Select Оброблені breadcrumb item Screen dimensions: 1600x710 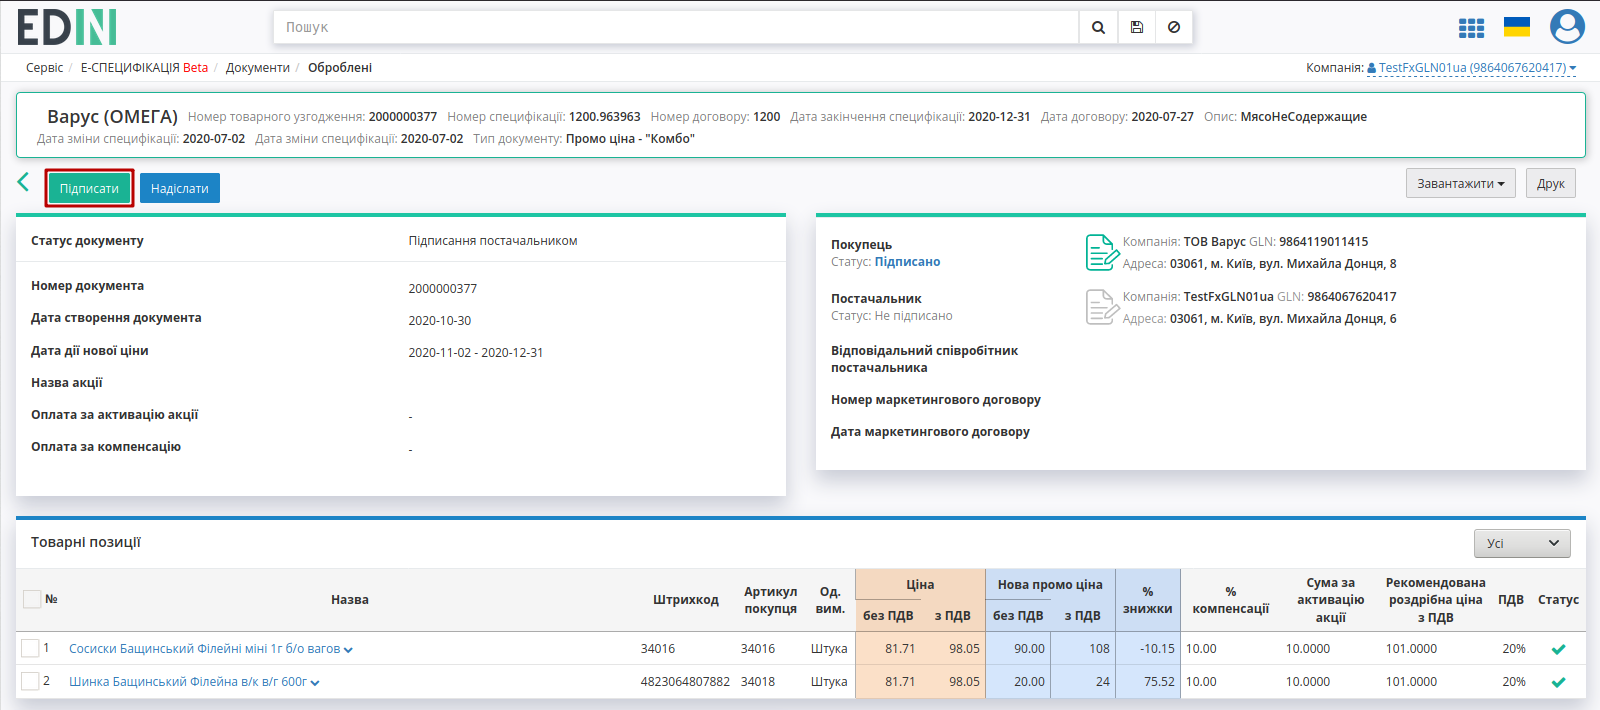pos(340,68)
